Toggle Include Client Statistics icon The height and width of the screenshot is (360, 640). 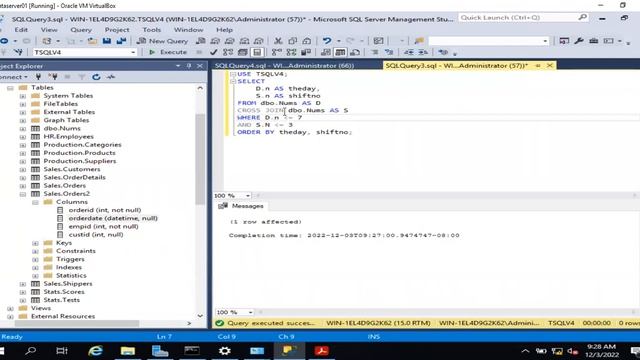pos(306,52)
